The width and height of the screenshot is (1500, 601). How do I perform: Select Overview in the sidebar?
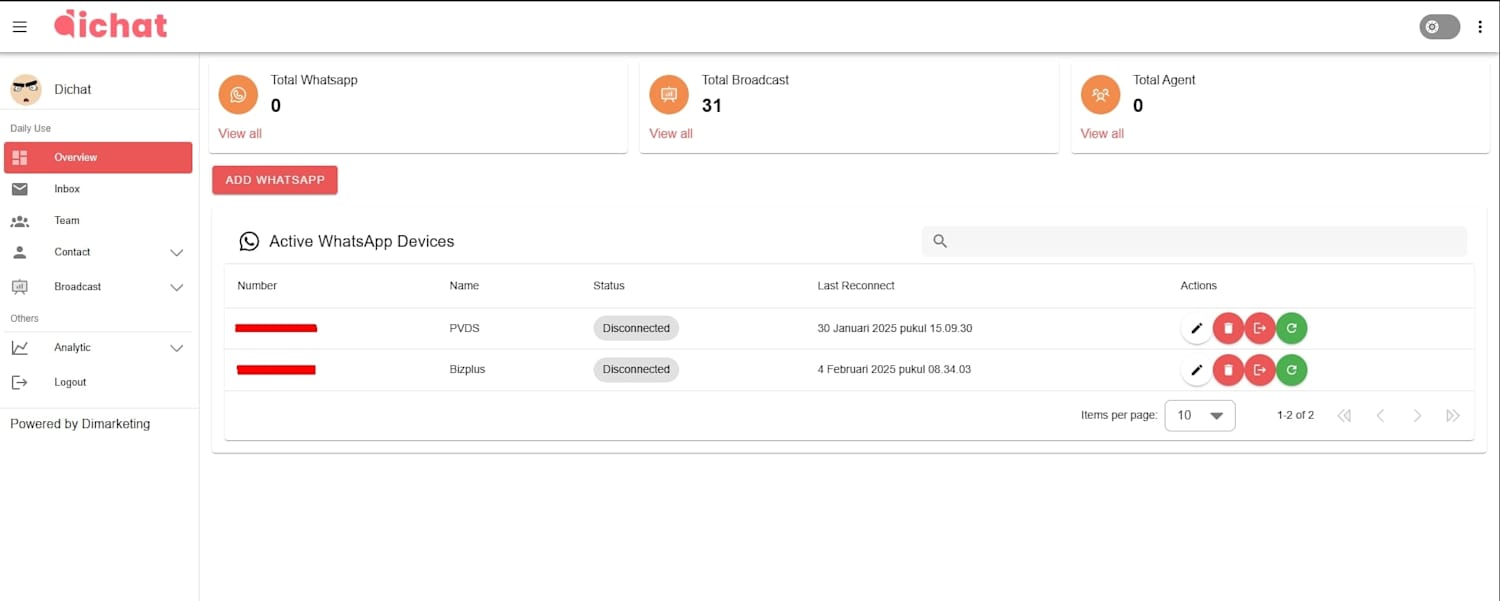98,157
